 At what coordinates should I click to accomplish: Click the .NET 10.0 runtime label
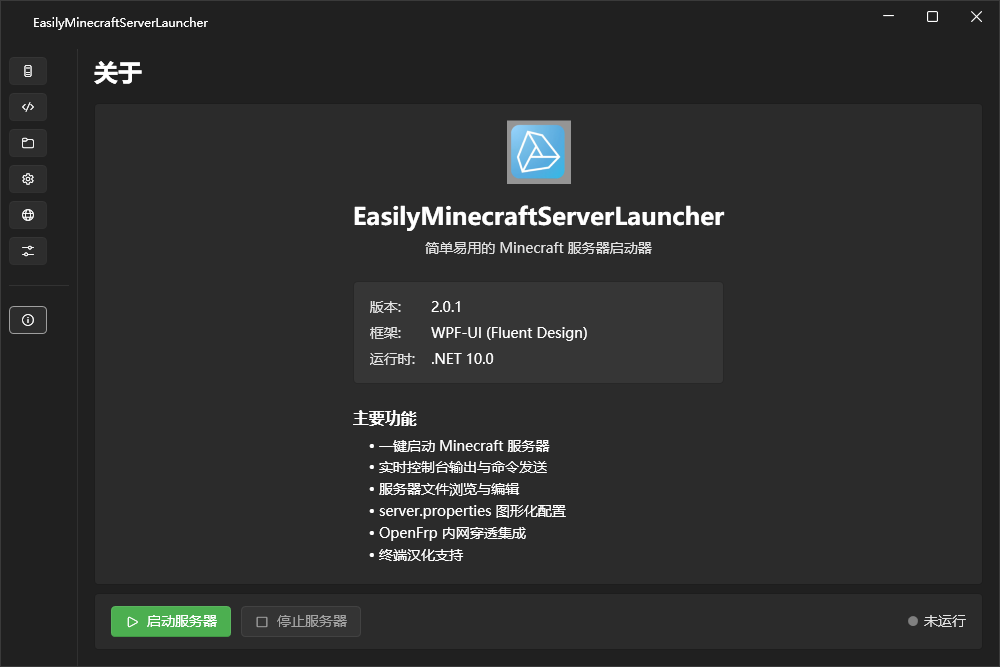[x=461, y=358]
